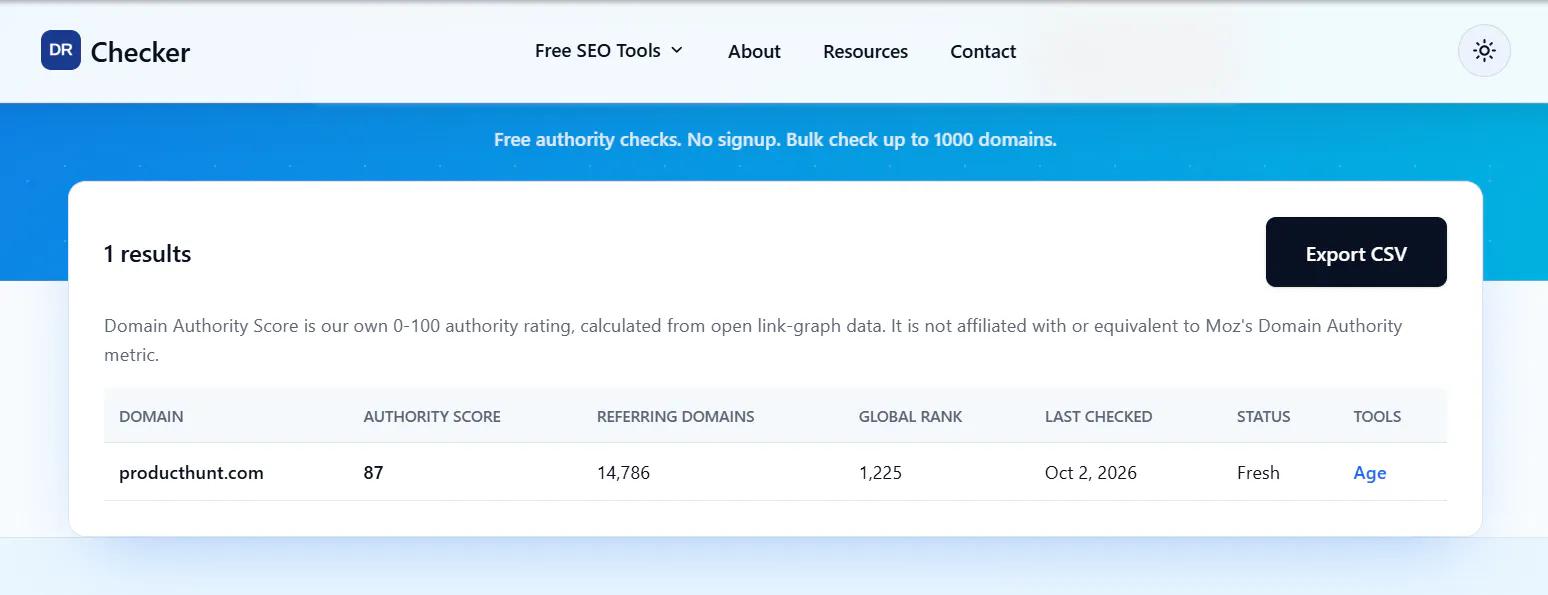Click the Fresh status cell
This screenshot has height=595, width=1548.
point(1258,473)
